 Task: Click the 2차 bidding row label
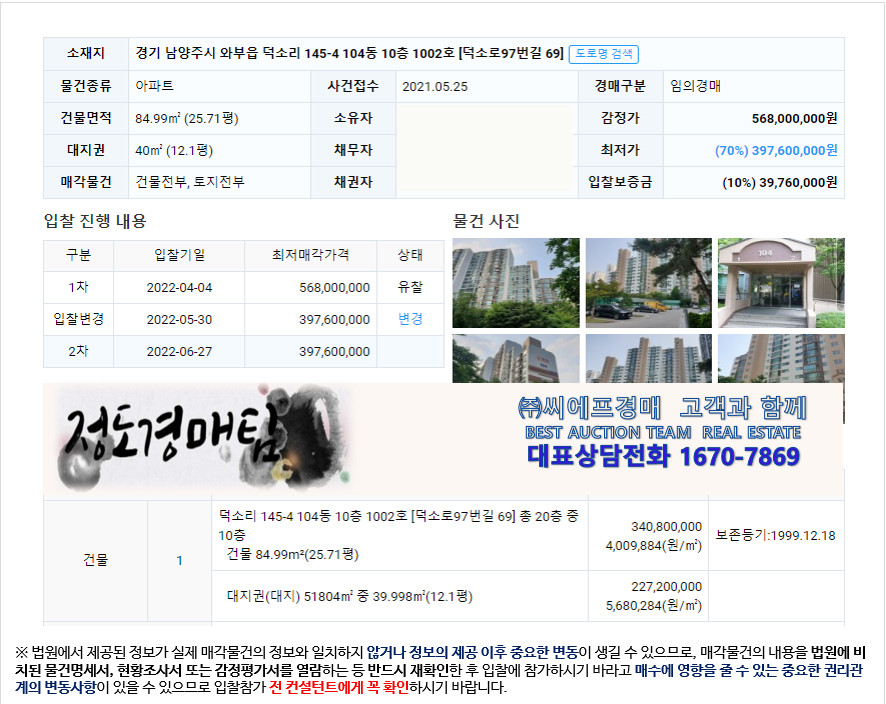point(79,351)
